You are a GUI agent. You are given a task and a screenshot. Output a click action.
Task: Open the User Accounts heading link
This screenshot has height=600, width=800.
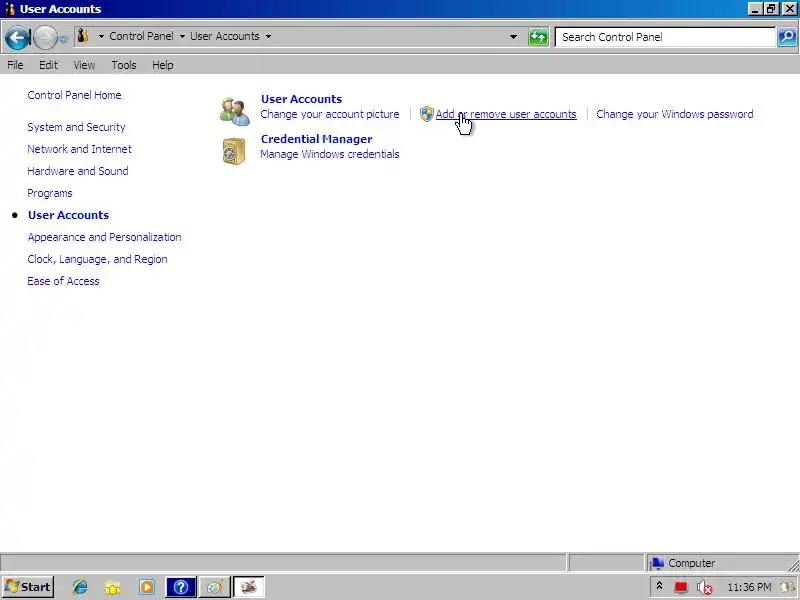coord(302,99)
